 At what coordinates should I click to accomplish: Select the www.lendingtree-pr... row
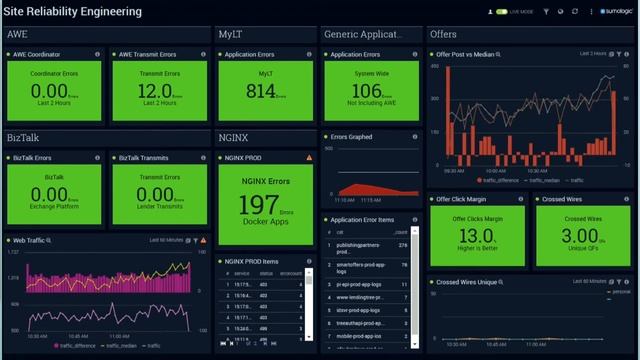tap(367, 298)
